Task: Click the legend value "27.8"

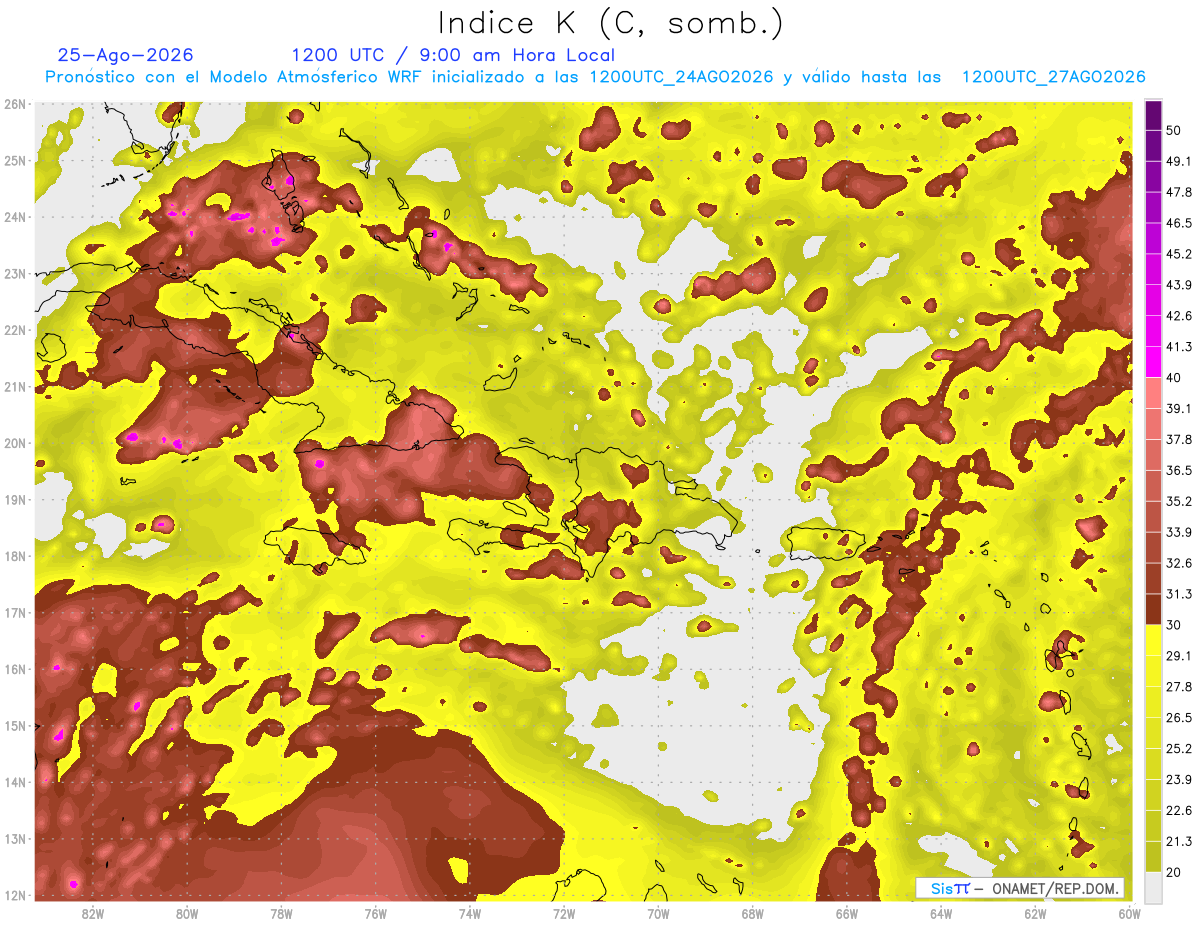Action: point(1179,687)
